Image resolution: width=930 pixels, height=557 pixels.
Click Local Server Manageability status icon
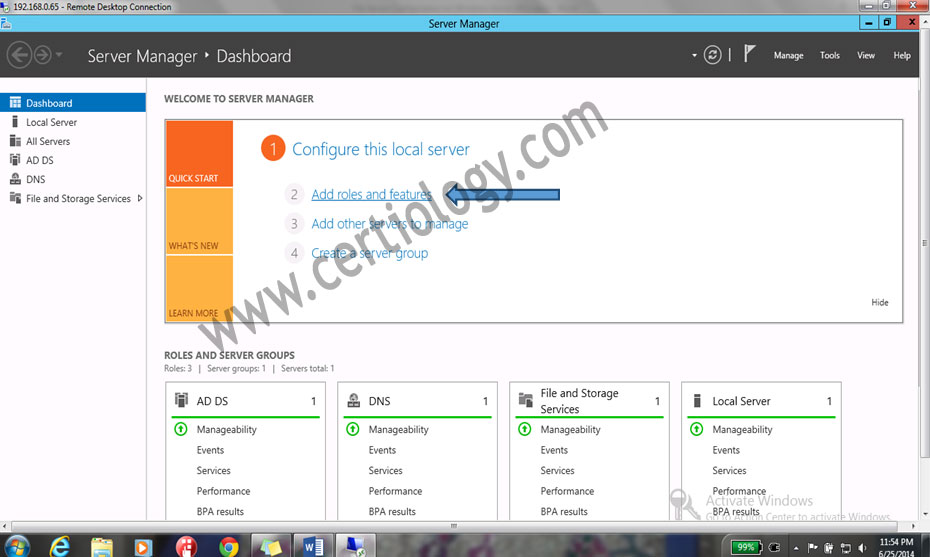pos(697,429)
